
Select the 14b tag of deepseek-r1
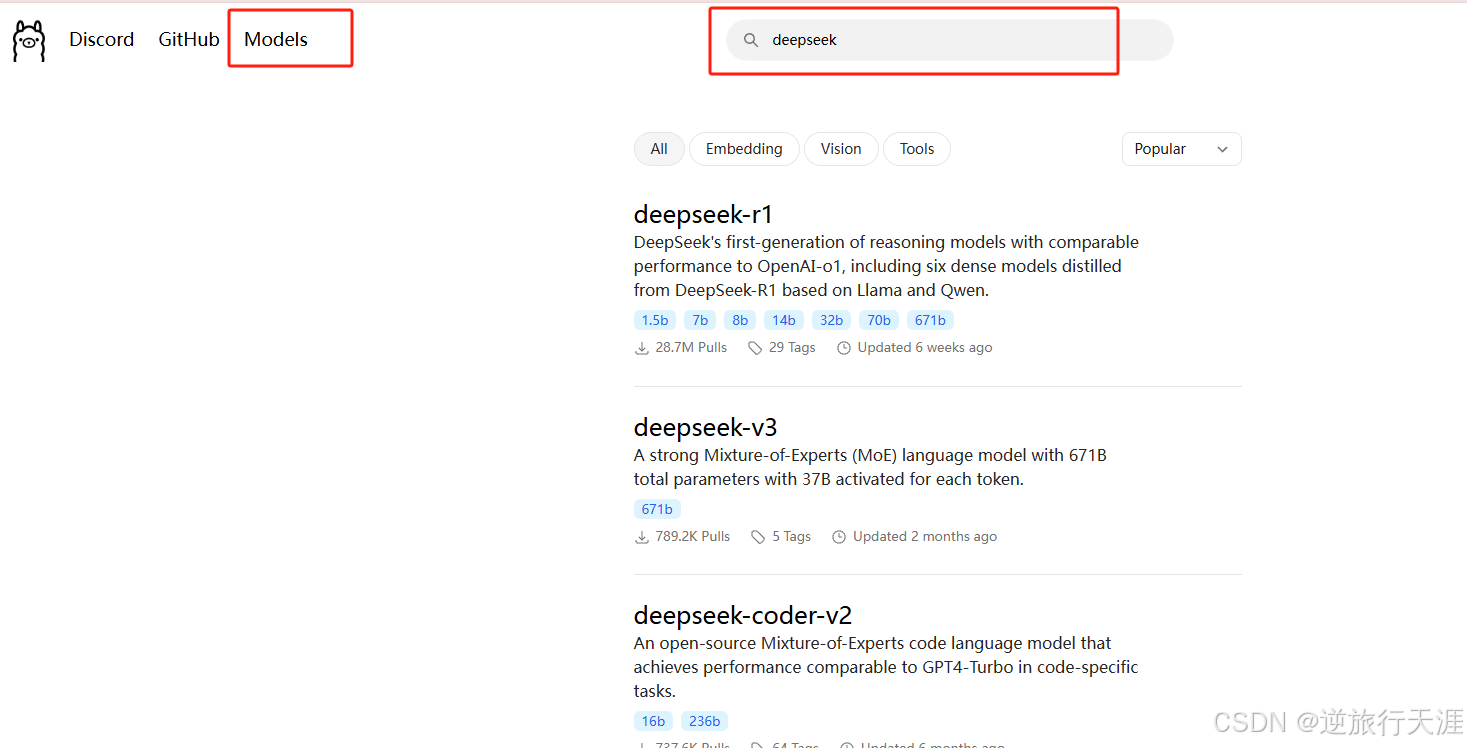tap(784, 320)
